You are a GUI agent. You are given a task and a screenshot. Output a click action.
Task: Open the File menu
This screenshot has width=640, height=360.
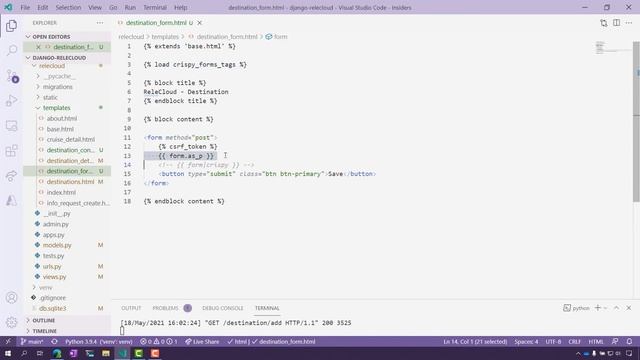(25, 7)
